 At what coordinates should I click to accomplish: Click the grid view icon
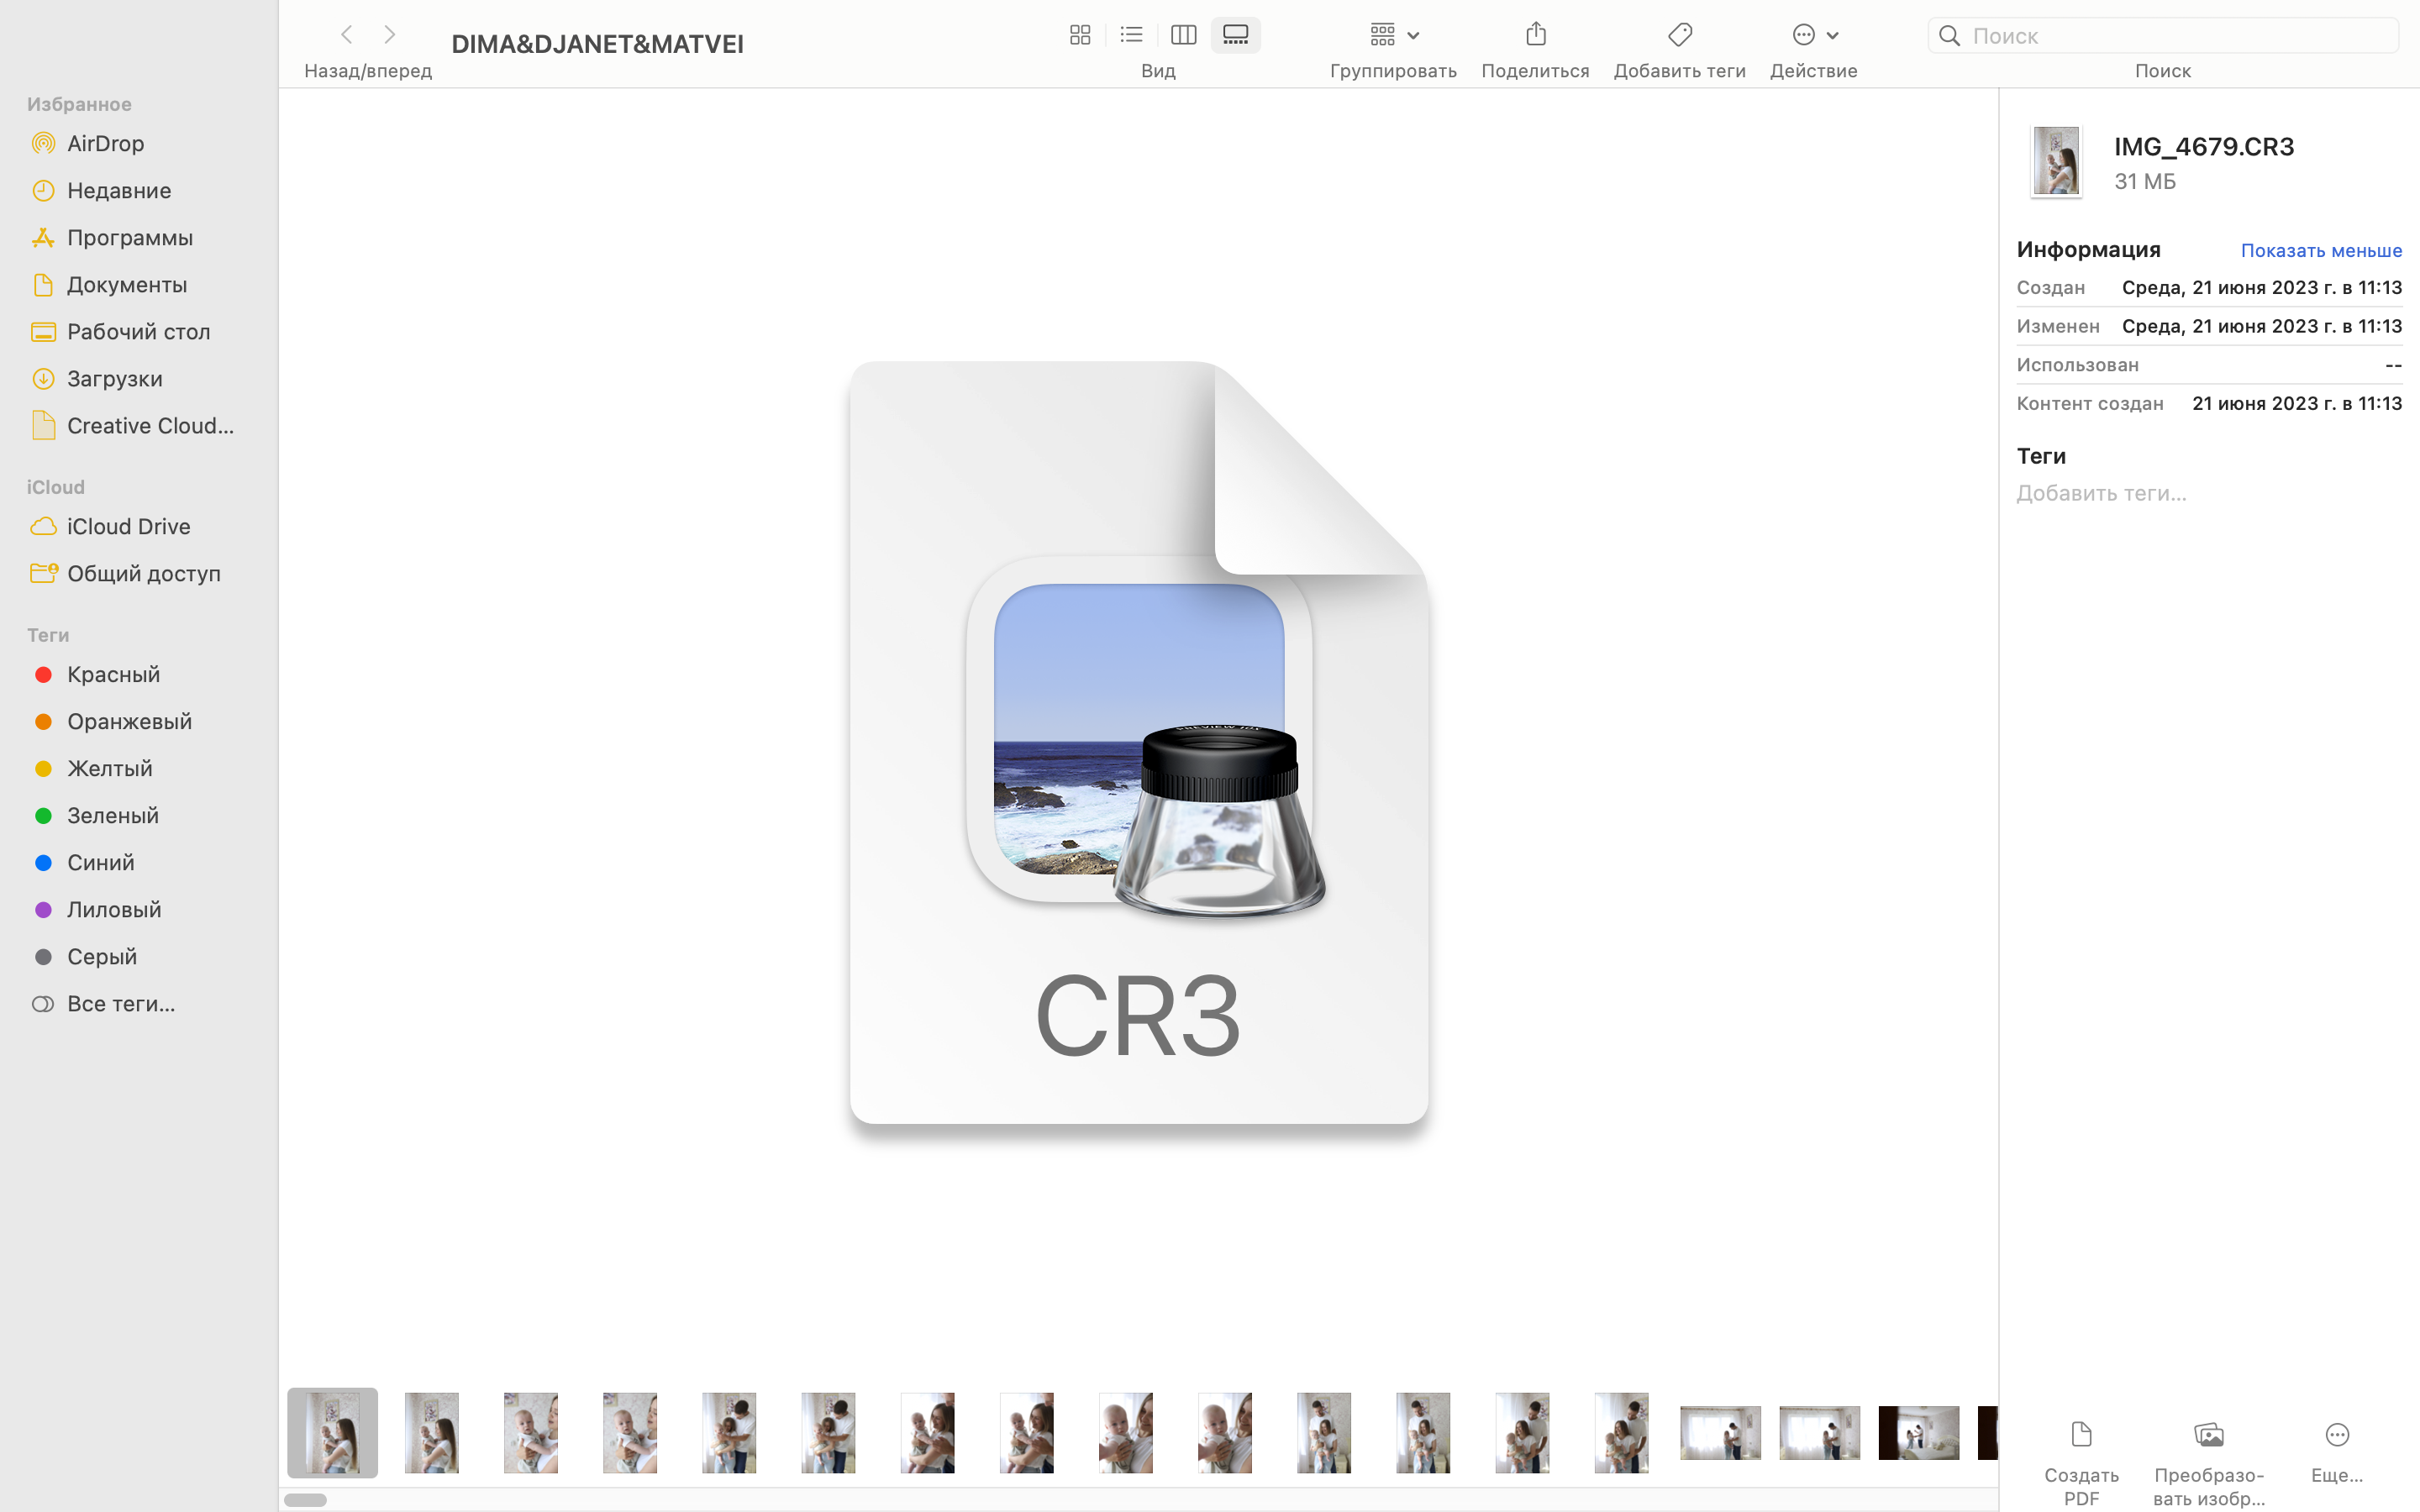click(1078, 33)
